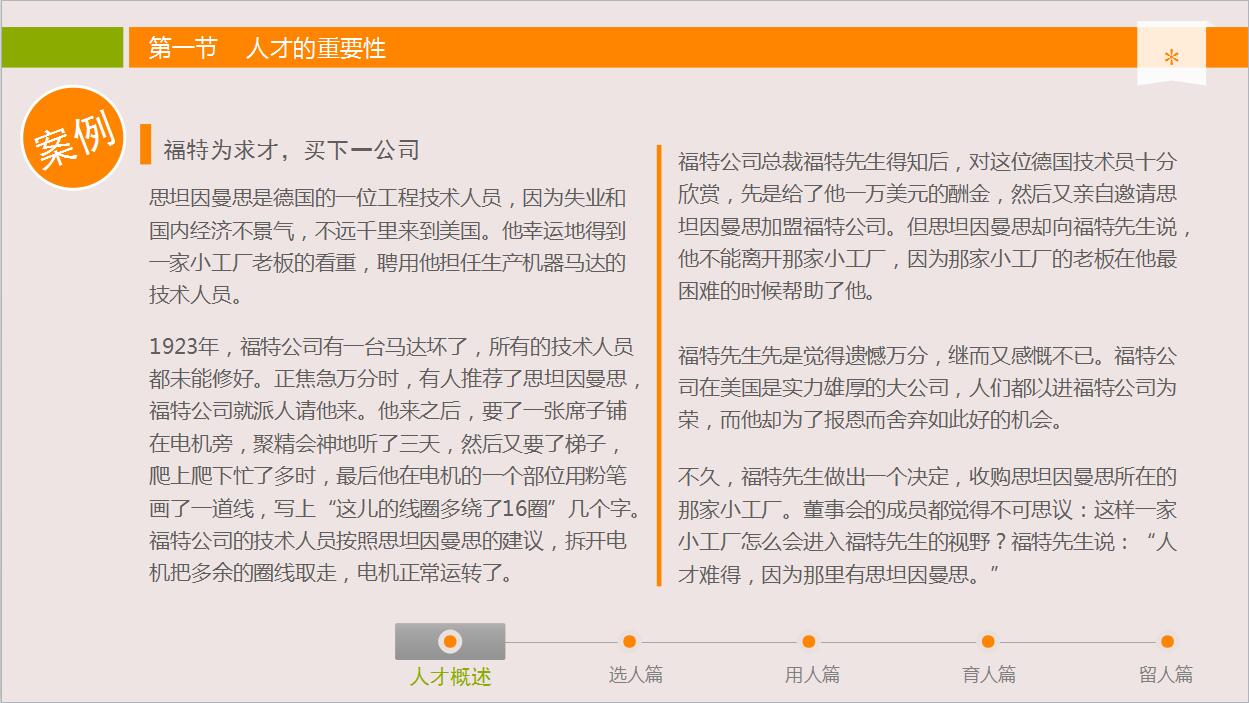Click the asterisk bookmark ribbon icon
Screen dimensions: 1249x703
click(x=1170, y=55)
